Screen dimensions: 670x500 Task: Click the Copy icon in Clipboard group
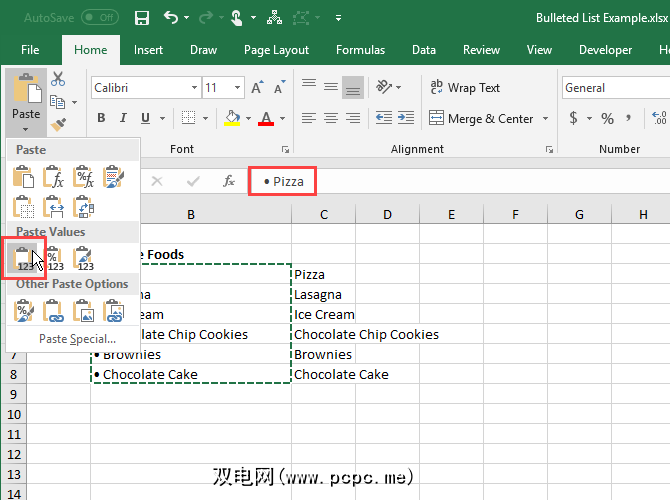click(58, 102)
